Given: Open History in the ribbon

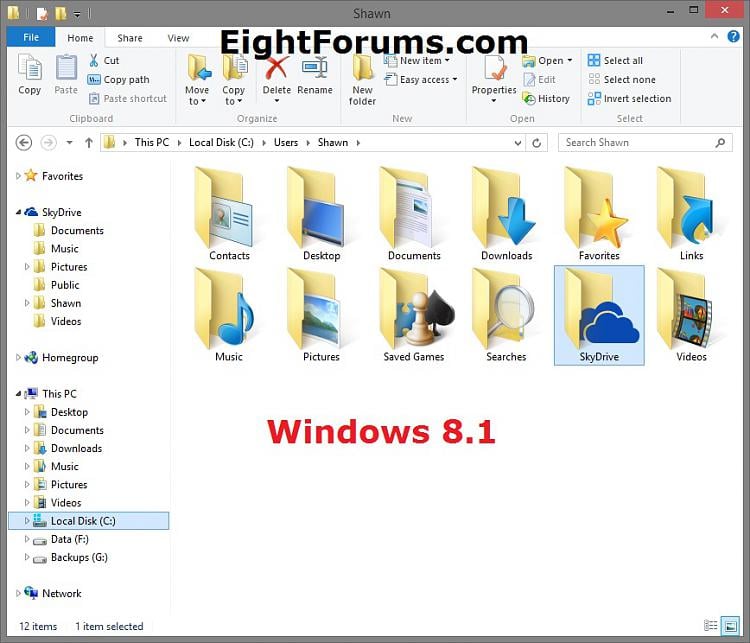Looking at the screenshot, I should click(546, 99).
